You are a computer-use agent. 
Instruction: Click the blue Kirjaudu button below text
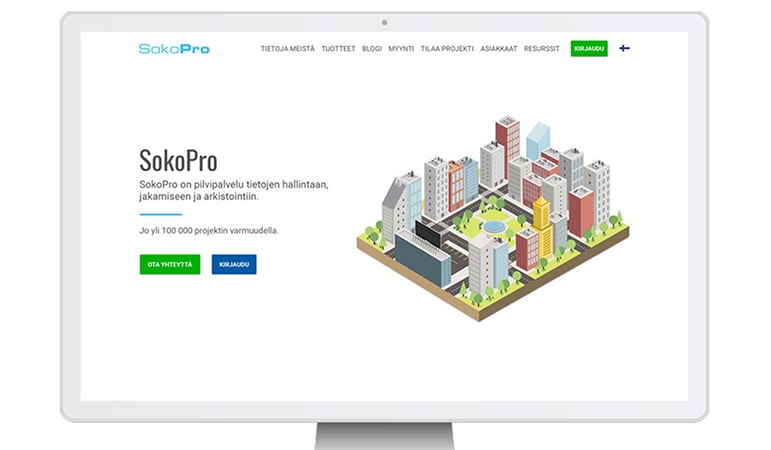click(x=234, y=265)
